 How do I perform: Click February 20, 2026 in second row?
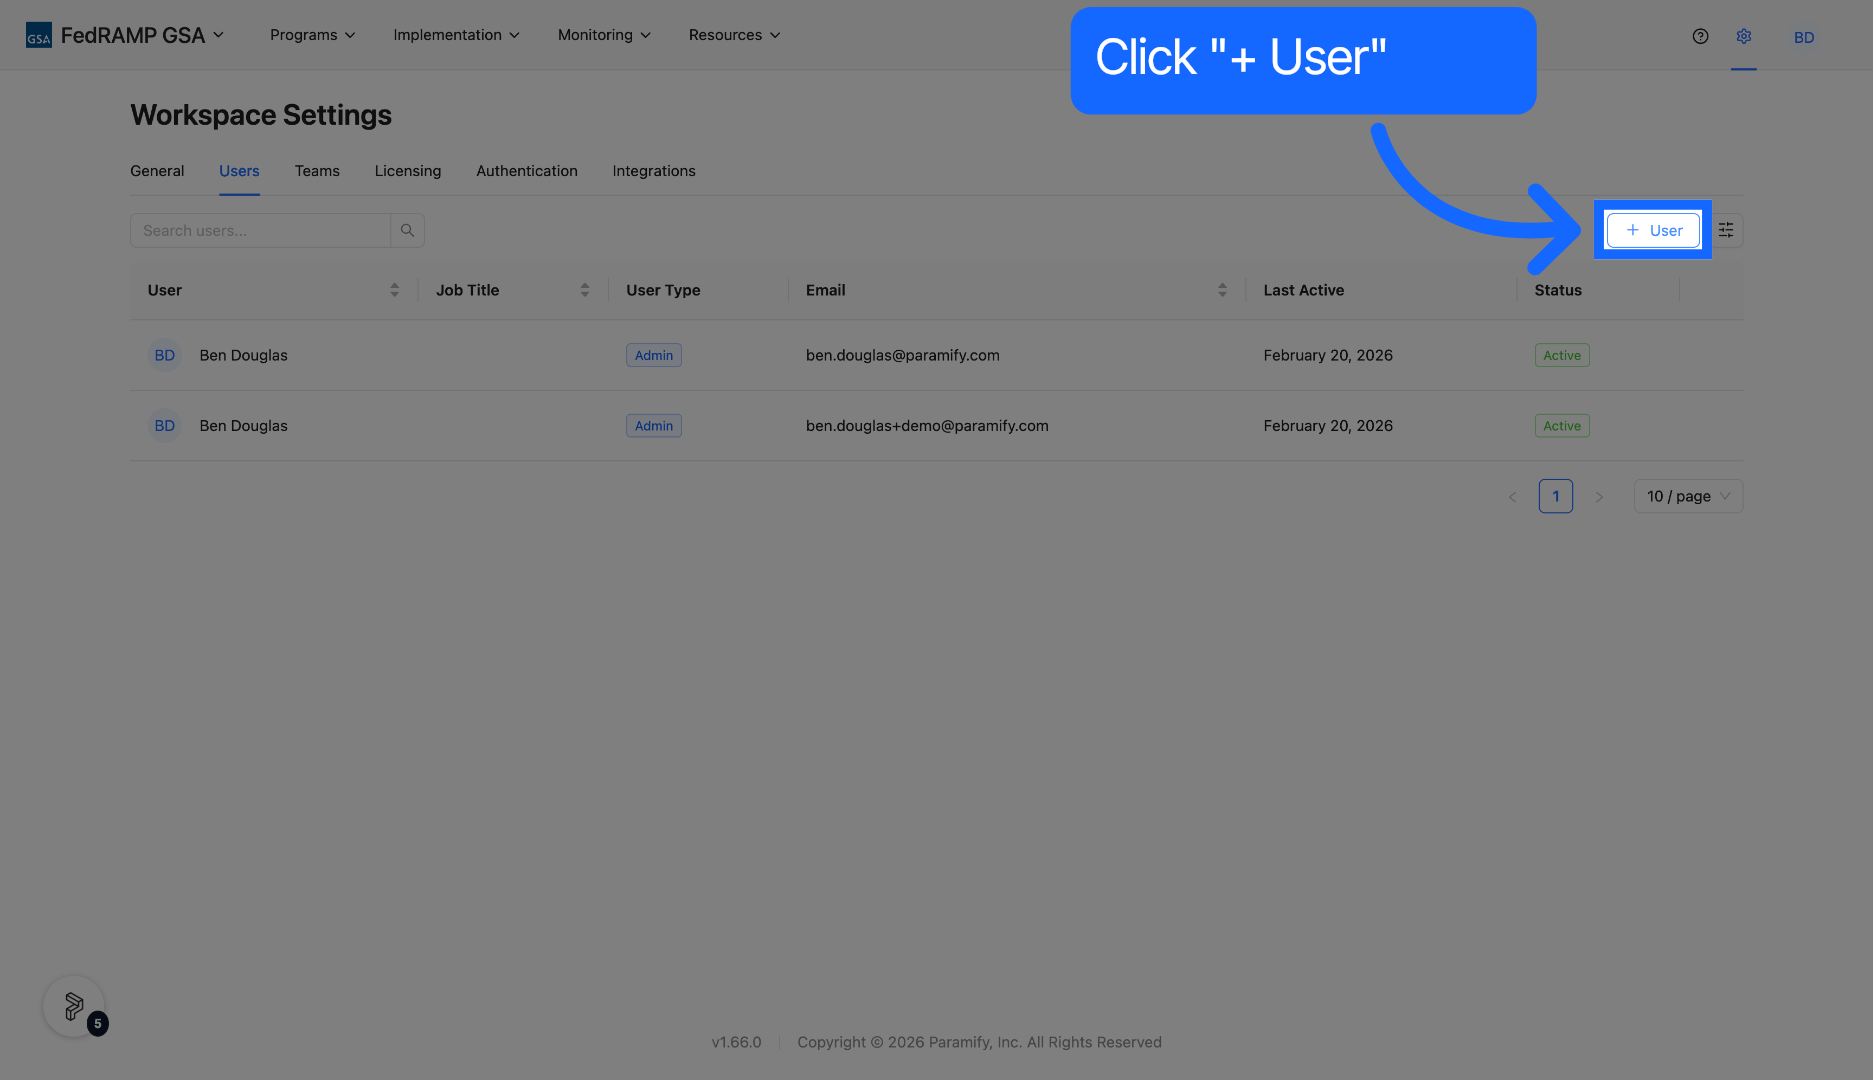click(1328, 425)
